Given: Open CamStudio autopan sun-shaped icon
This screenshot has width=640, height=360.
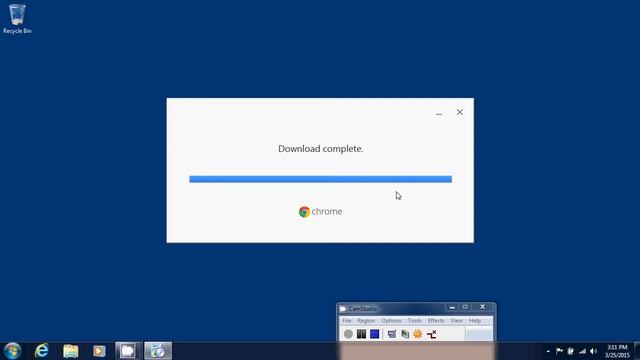Looking at the screenshot, I should pos(418,334).
